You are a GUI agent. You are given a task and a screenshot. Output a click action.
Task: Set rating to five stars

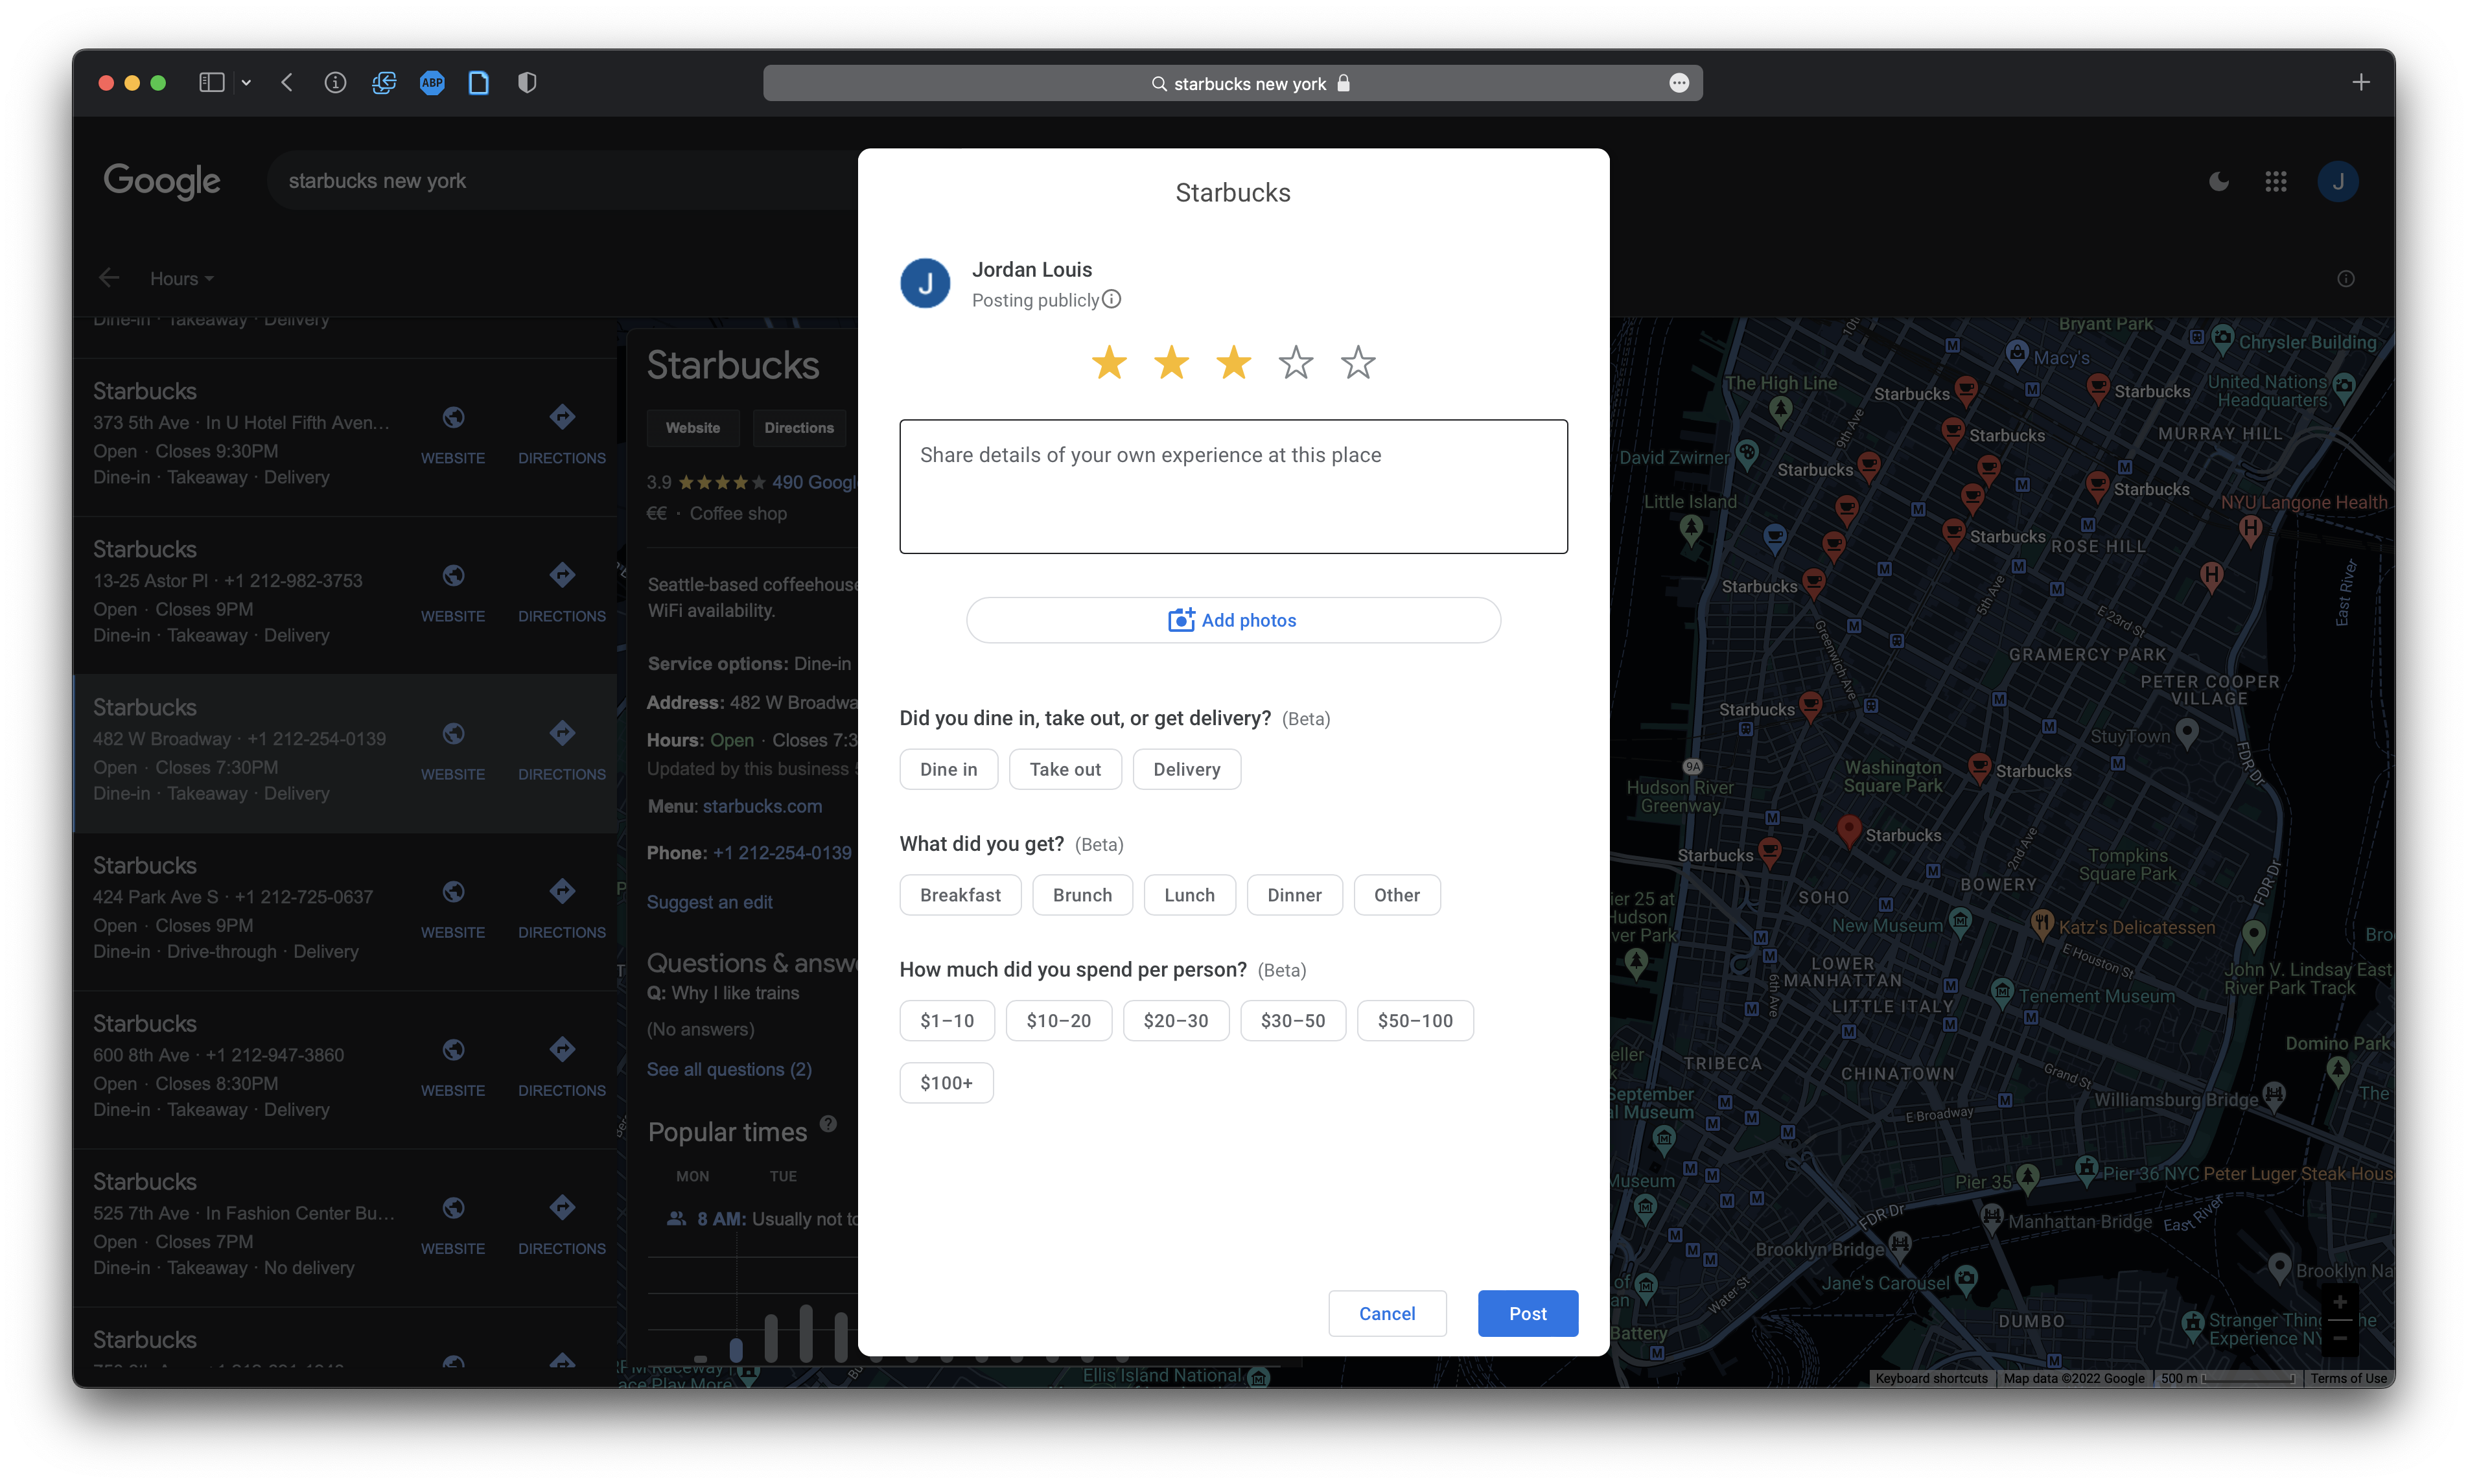point(1358,362)
